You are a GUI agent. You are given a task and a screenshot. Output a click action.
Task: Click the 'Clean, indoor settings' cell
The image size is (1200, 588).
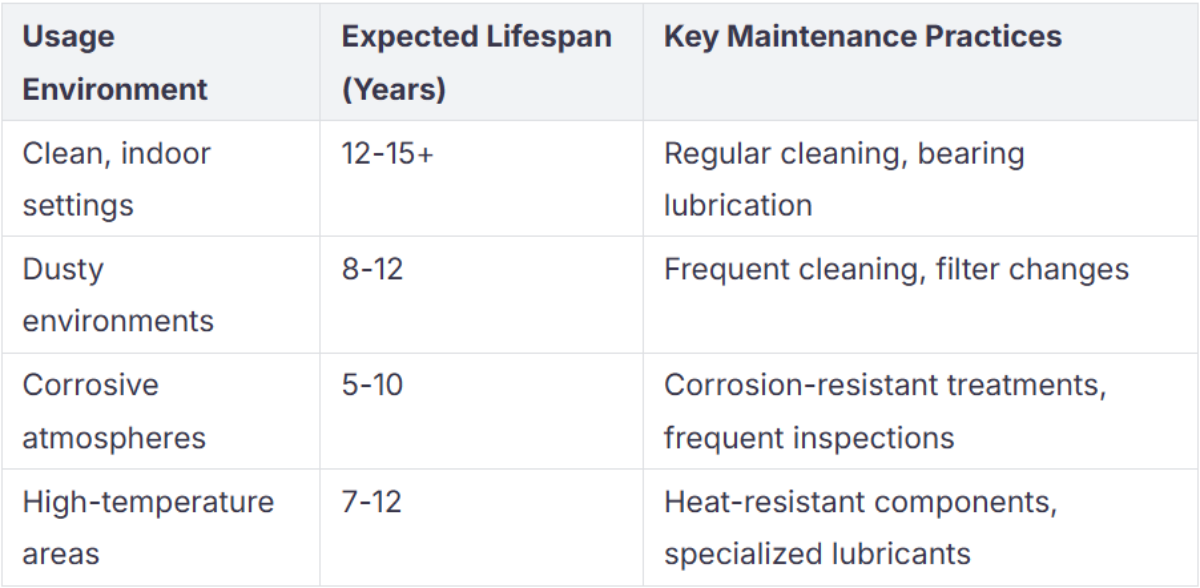[116, 179]
